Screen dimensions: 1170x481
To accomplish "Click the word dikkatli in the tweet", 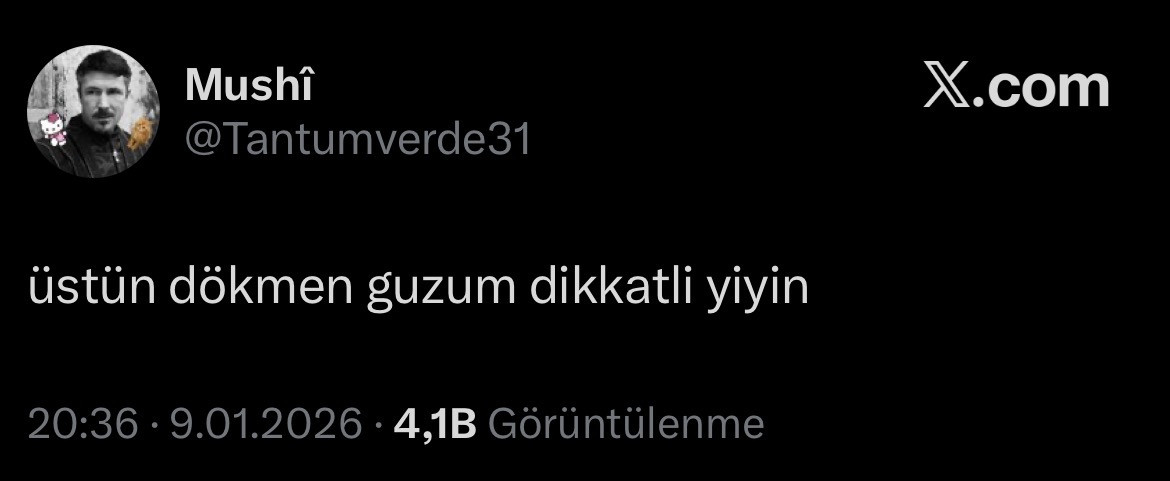I will pos(613,286).
